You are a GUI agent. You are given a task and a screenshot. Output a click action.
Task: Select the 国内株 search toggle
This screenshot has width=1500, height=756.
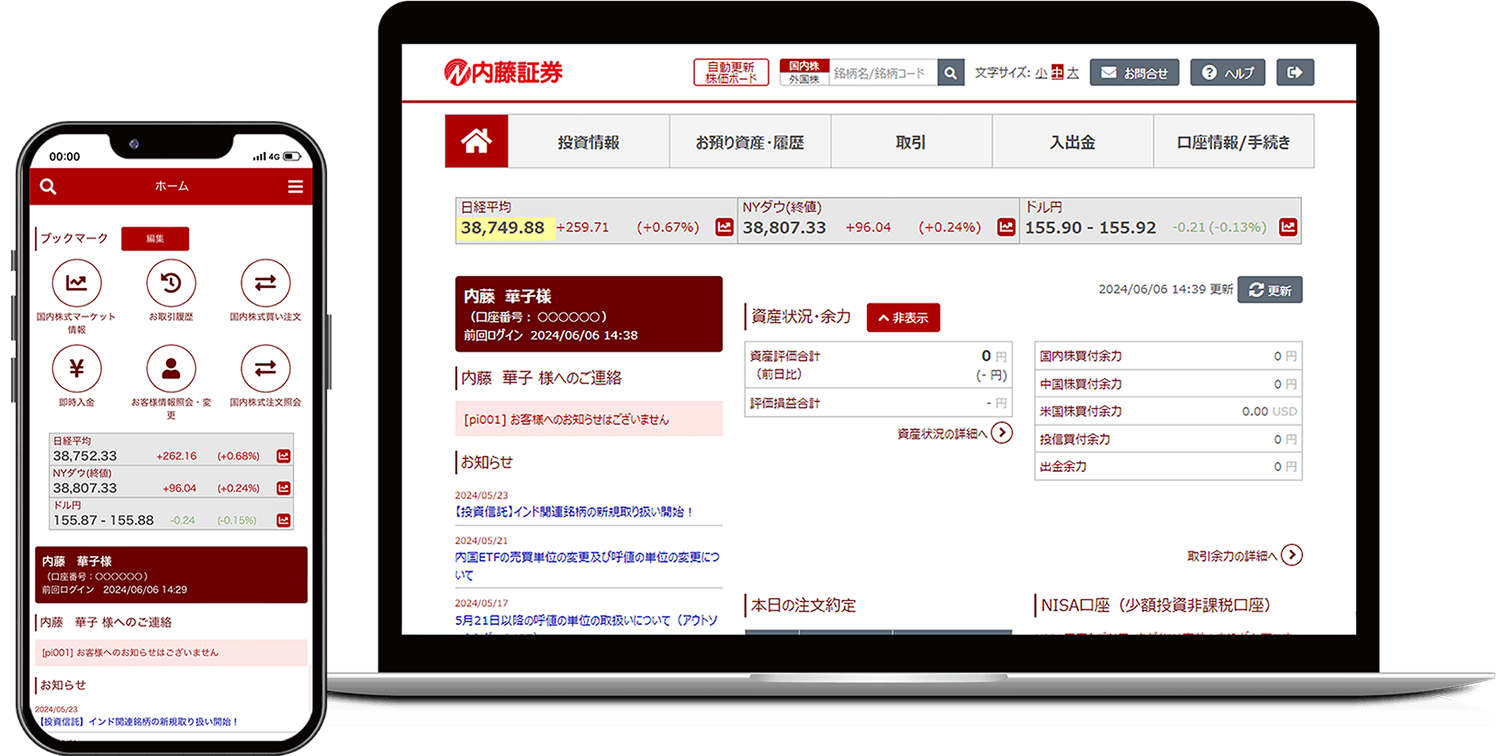(804, 66)
